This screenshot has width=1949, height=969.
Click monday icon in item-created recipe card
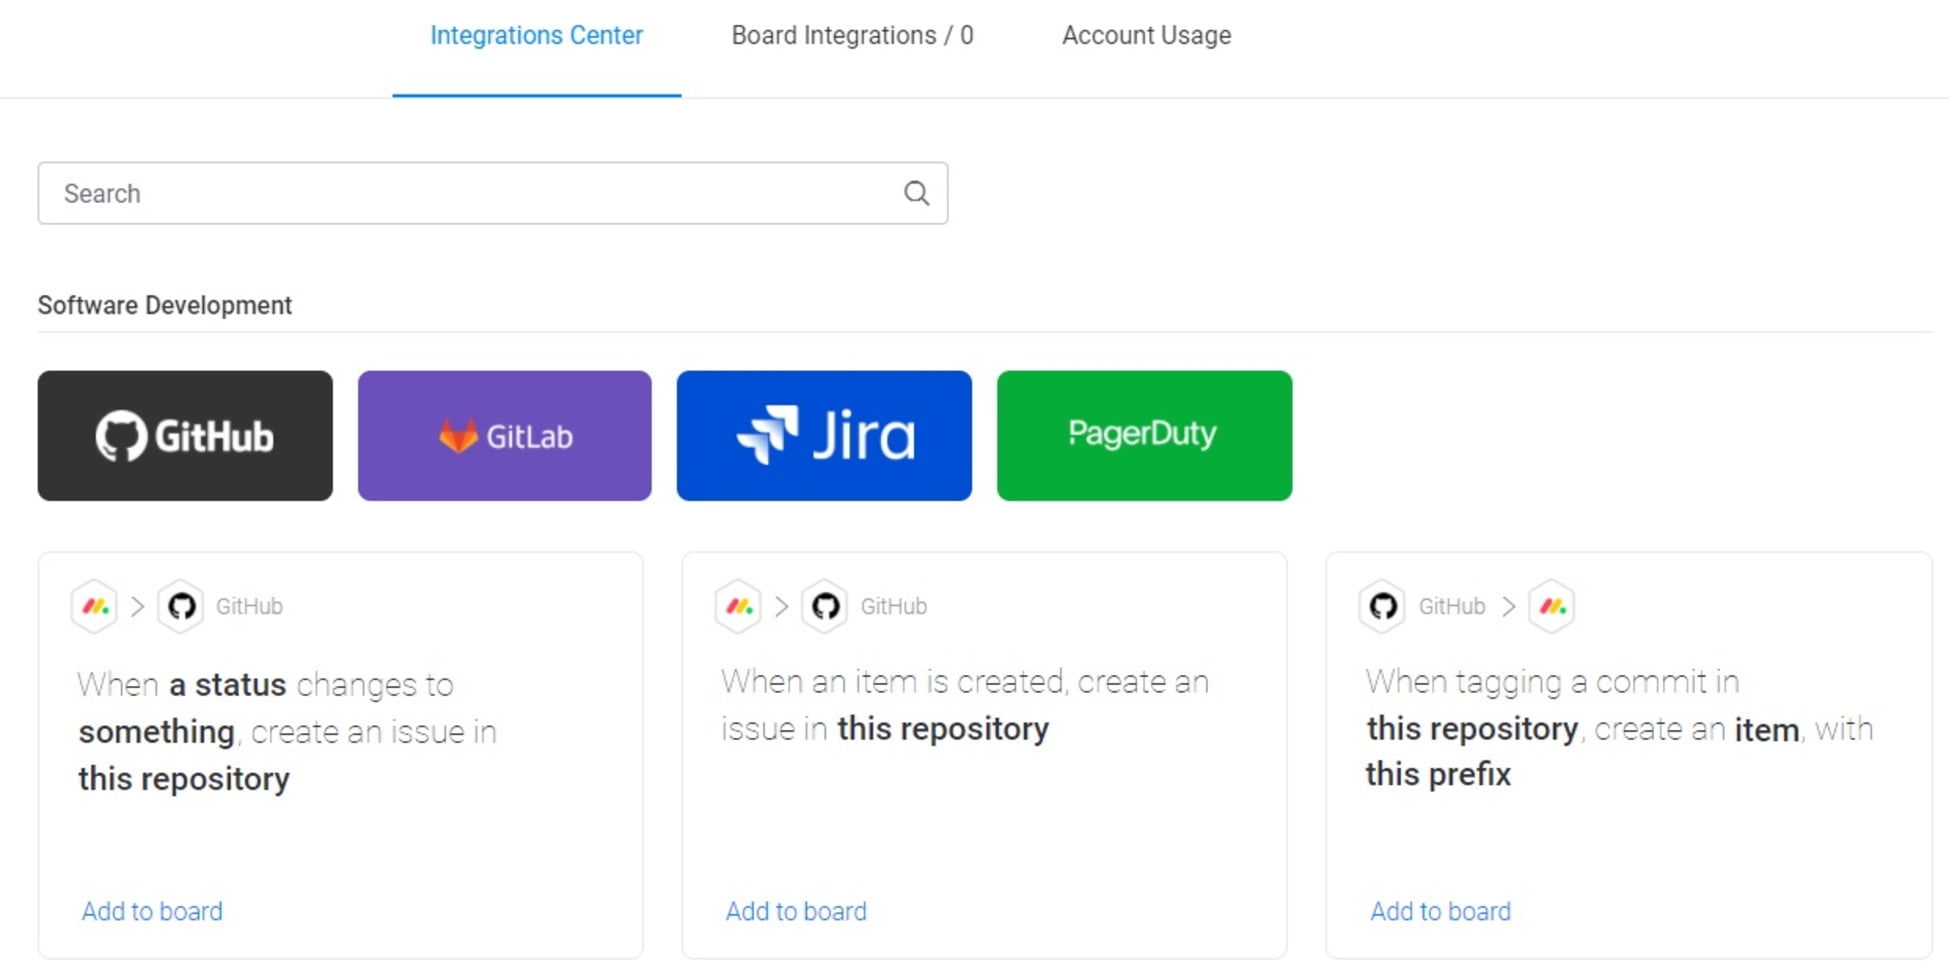click(x=739, y=606)
